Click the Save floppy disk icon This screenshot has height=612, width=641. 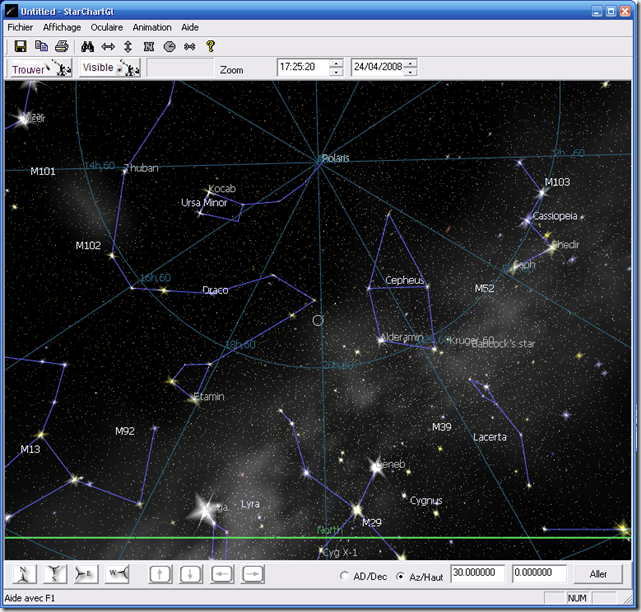click(20, 46)
